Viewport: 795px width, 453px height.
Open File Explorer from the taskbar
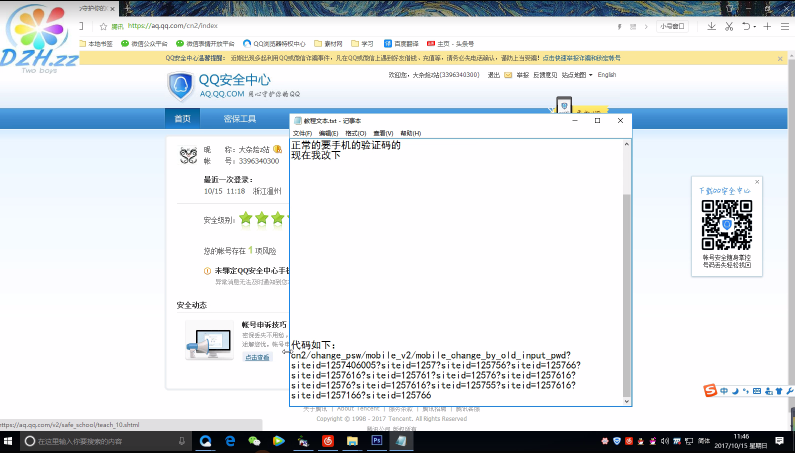352,441
